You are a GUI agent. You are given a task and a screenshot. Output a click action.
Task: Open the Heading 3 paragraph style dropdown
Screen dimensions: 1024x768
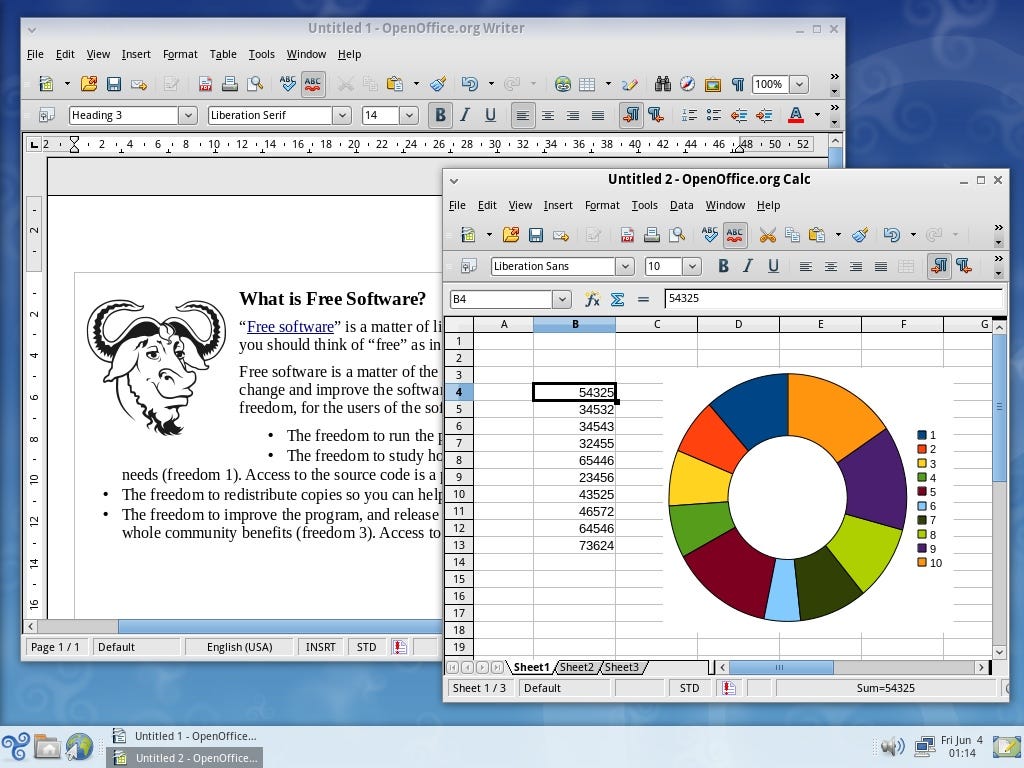point(187,115)
